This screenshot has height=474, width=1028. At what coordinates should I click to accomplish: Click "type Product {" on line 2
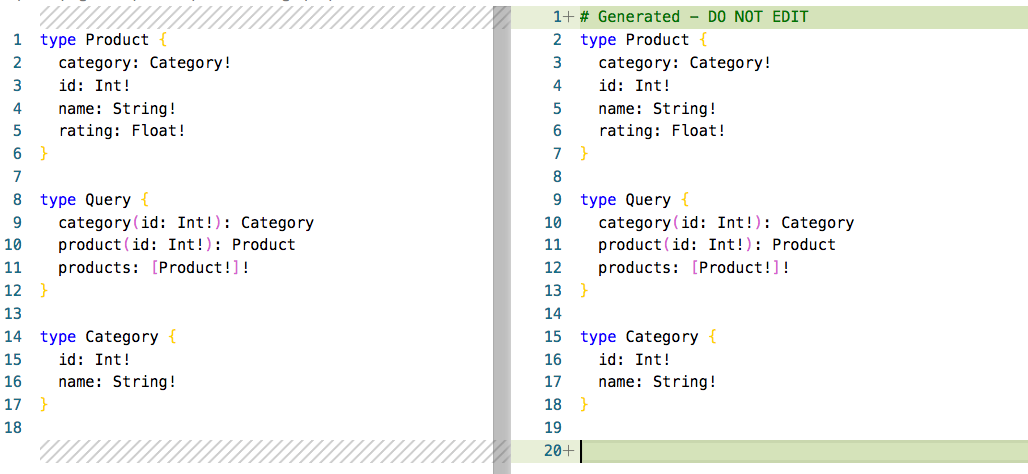[x=644, y=40]
